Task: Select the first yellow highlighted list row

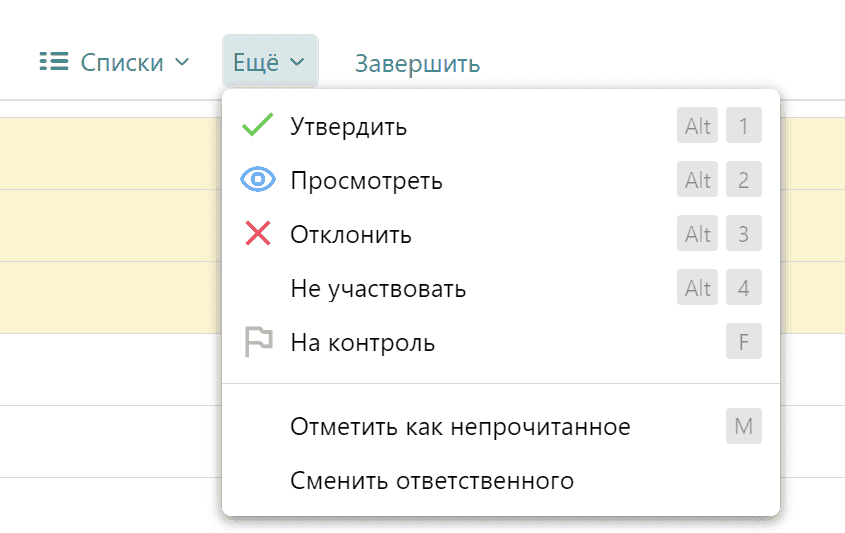Action: pos(110,153)
